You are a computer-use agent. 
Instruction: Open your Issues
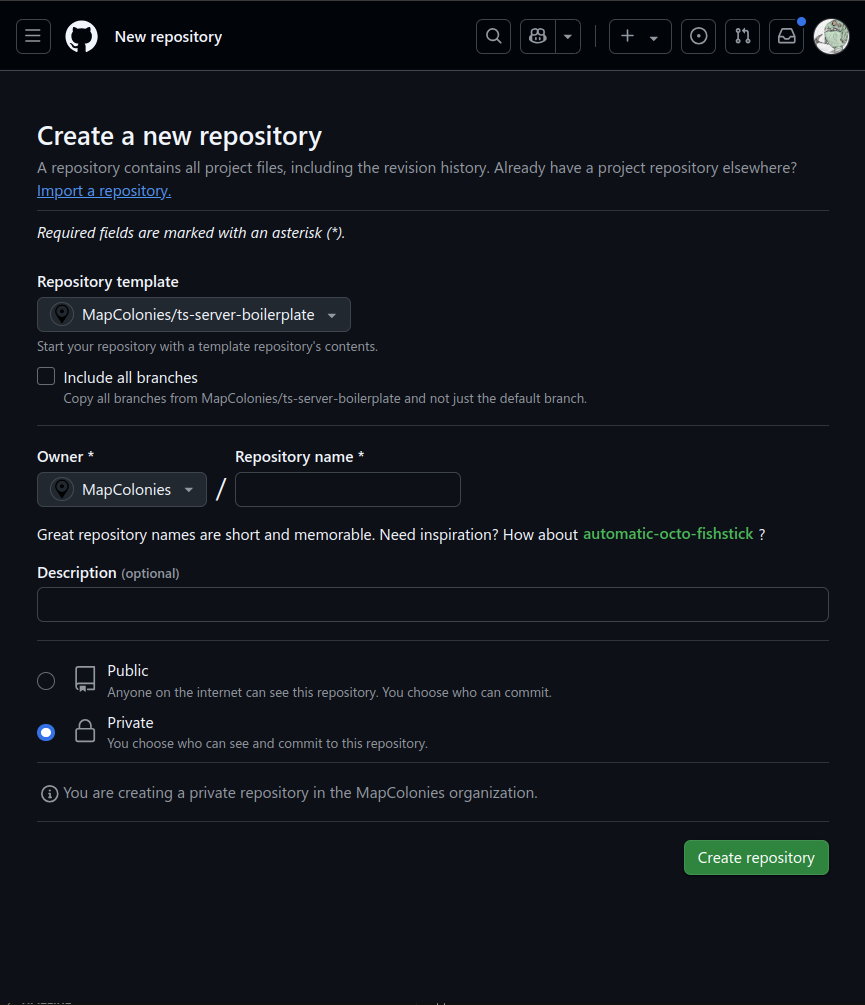(x=698, y=36)
